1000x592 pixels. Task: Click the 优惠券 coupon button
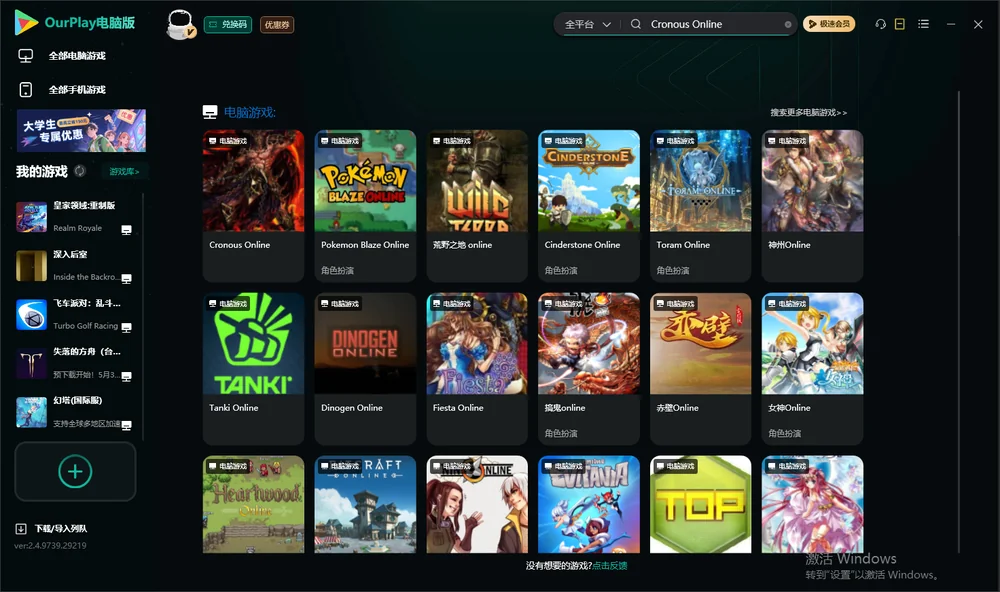tap(277, 24)
